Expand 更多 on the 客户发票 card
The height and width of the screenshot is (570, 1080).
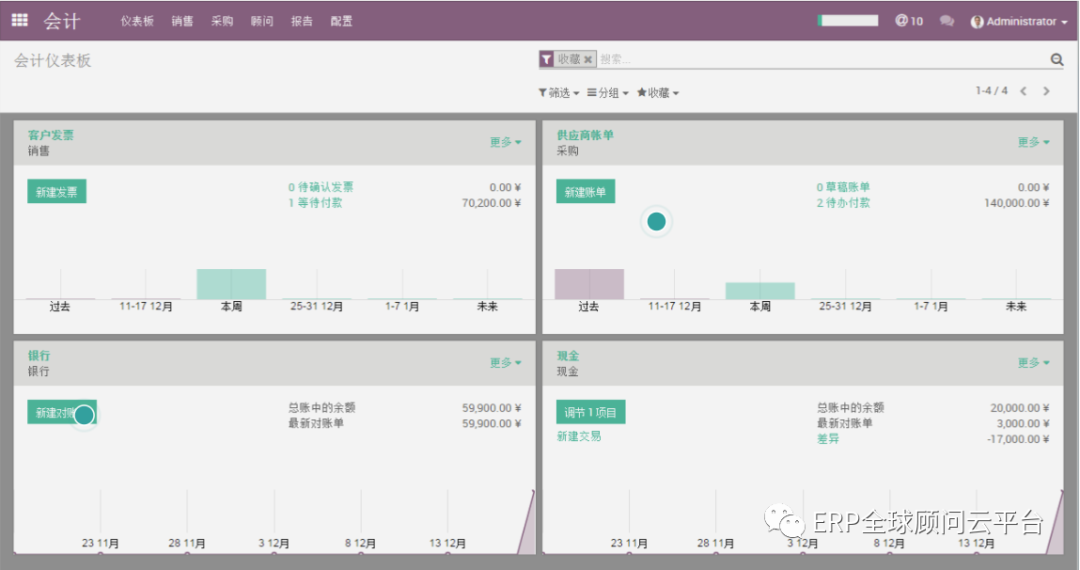pos(505,142)
